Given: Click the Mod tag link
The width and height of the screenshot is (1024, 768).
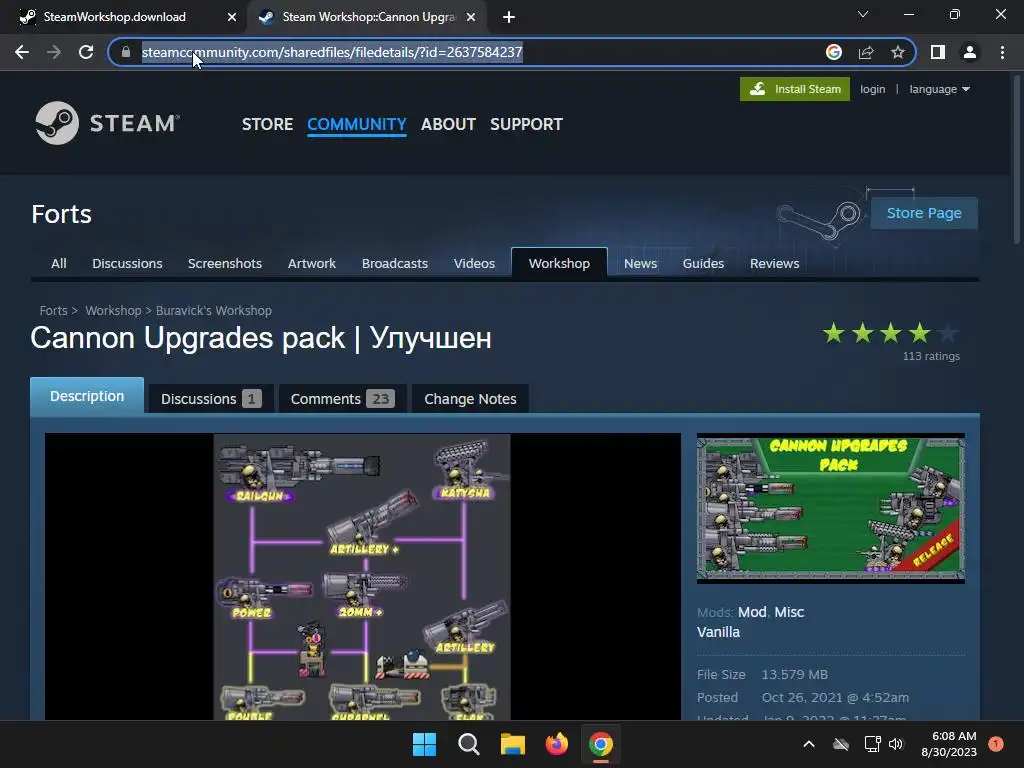Looking at the screenshot, I should pos(752,612).
